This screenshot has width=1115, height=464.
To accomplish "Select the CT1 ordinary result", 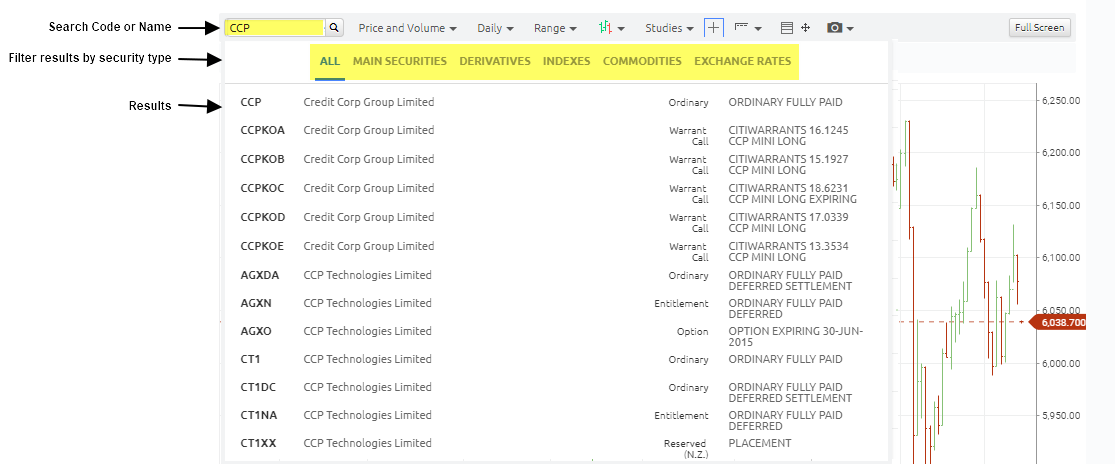I will tap(556, 360).
